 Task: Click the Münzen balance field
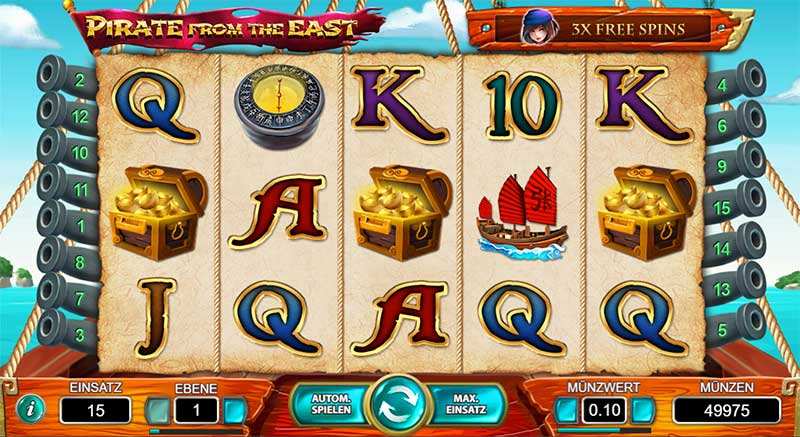pyautogui.click(x=727, y=410)
